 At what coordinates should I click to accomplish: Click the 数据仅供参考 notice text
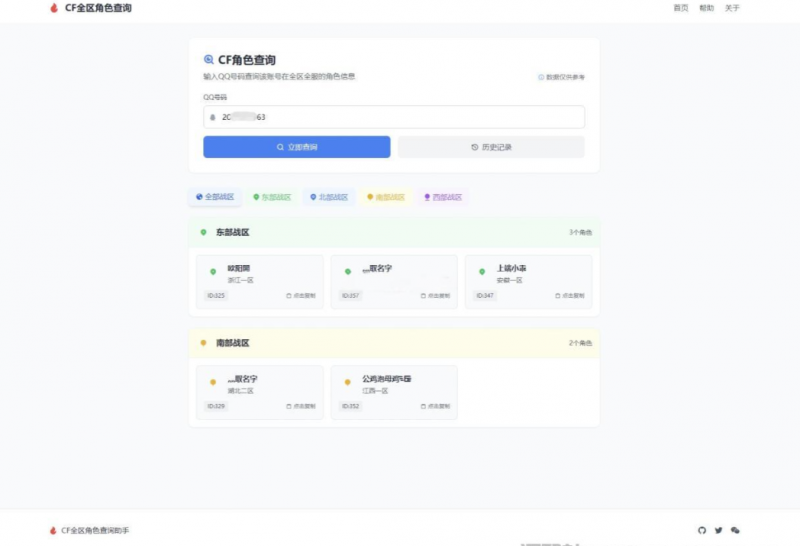click(565, 77)
